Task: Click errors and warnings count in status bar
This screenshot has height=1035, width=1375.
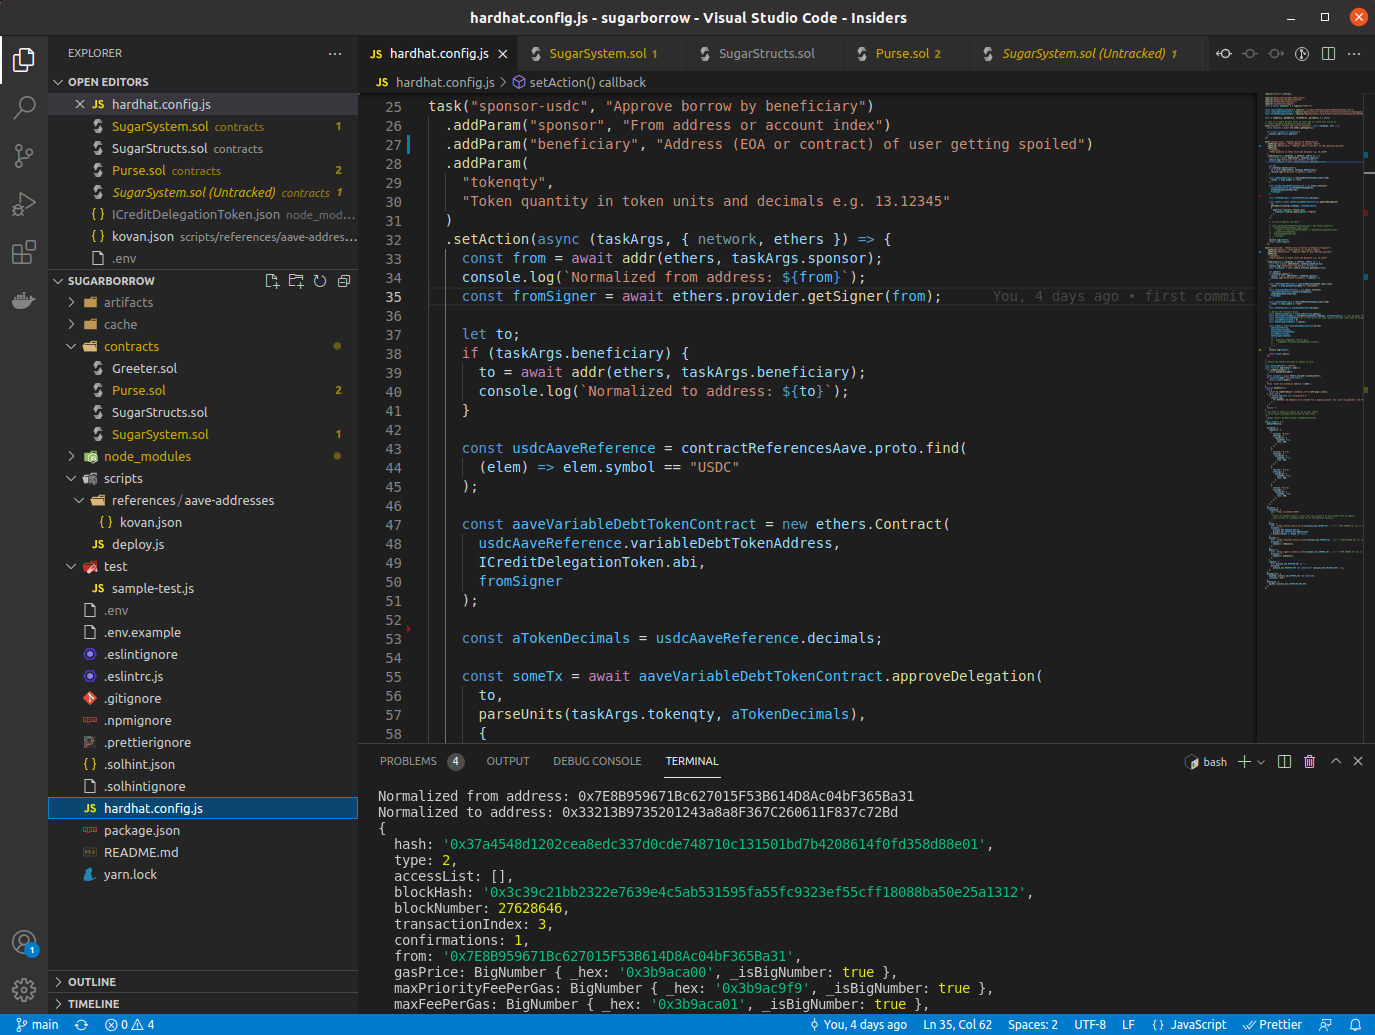Action: click(130, 1025)
